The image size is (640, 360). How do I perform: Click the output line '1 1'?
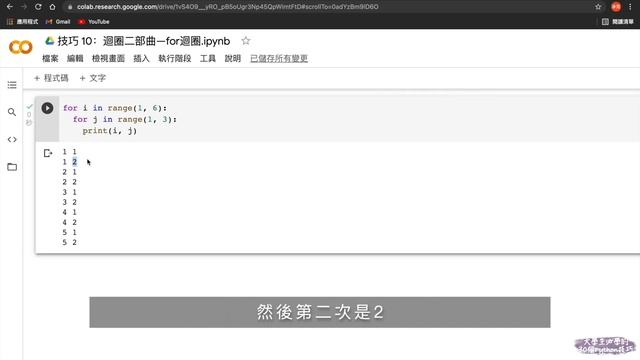point(69,151)
